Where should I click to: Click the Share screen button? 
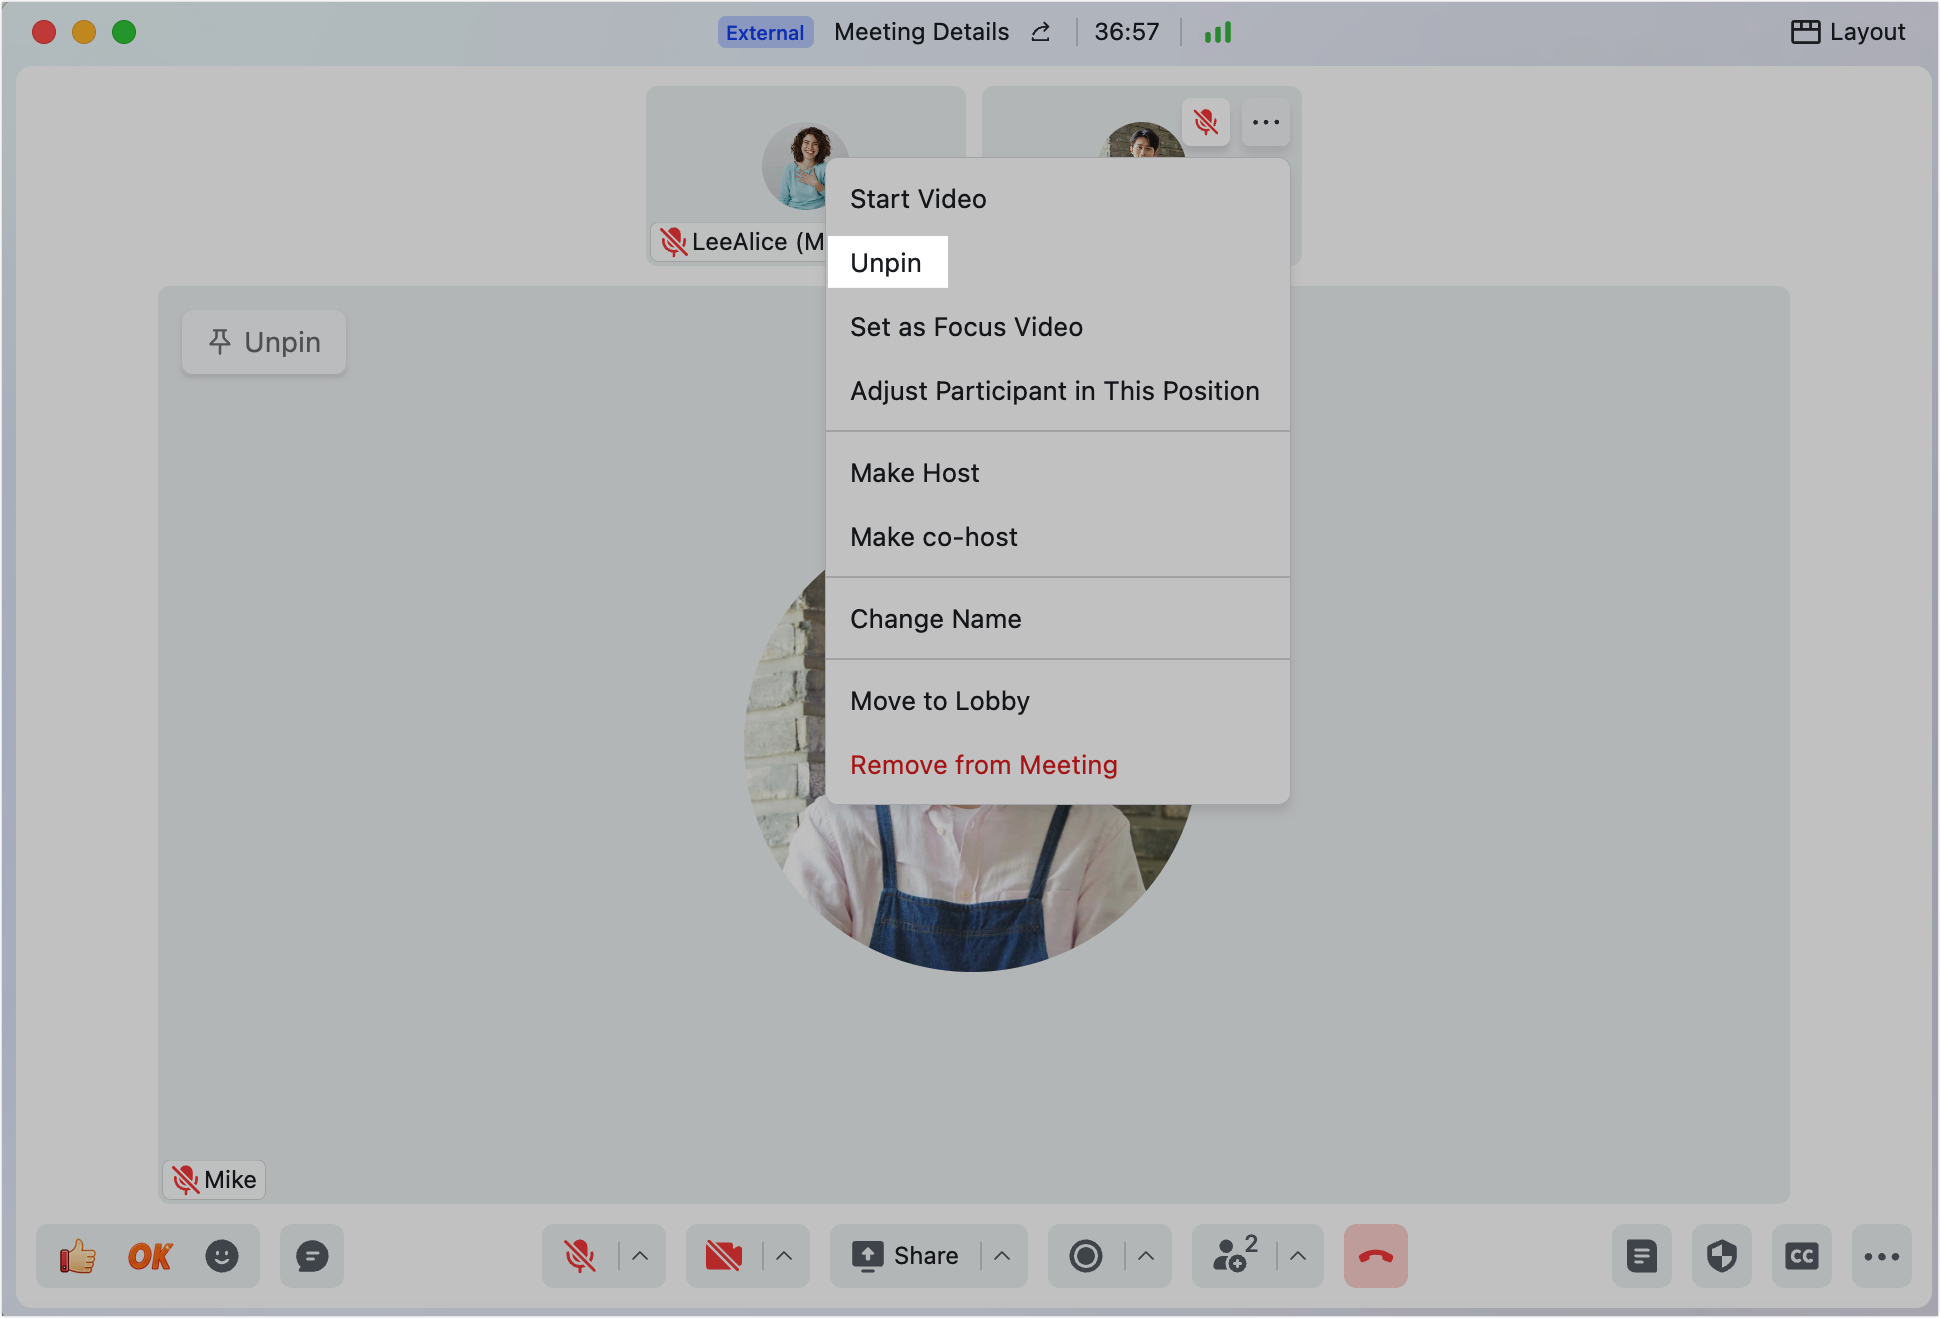click(905, 1256)
